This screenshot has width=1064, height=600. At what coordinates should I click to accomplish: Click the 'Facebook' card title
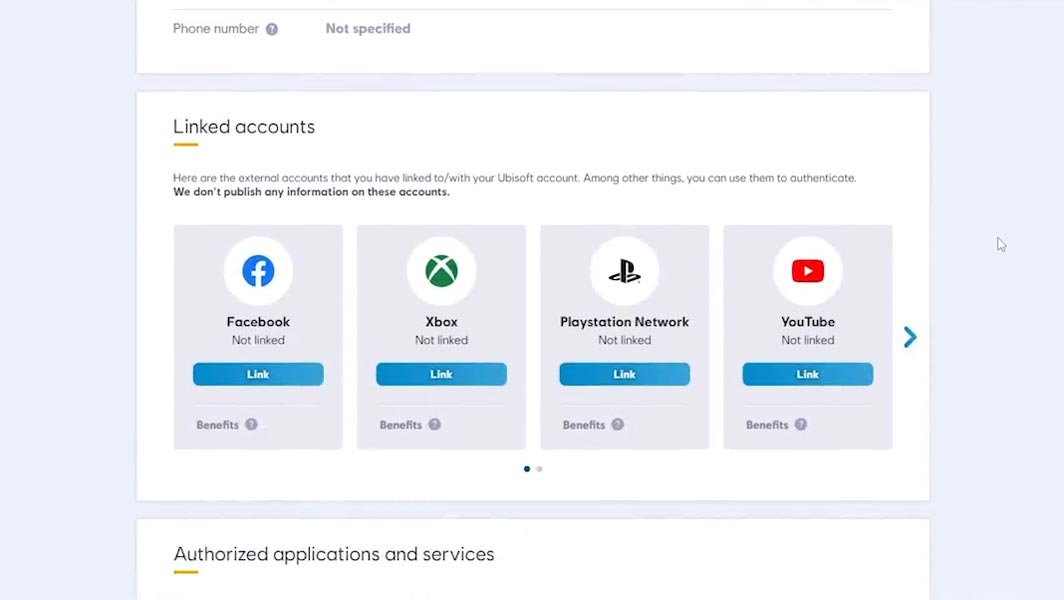(258, 322)
